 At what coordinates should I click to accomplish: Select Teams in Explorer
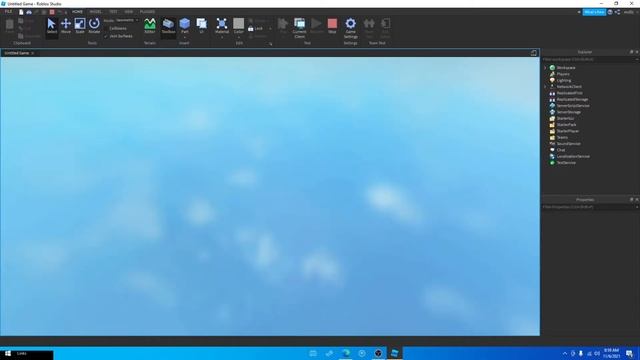pyautogui.click(x=562, y=137)
